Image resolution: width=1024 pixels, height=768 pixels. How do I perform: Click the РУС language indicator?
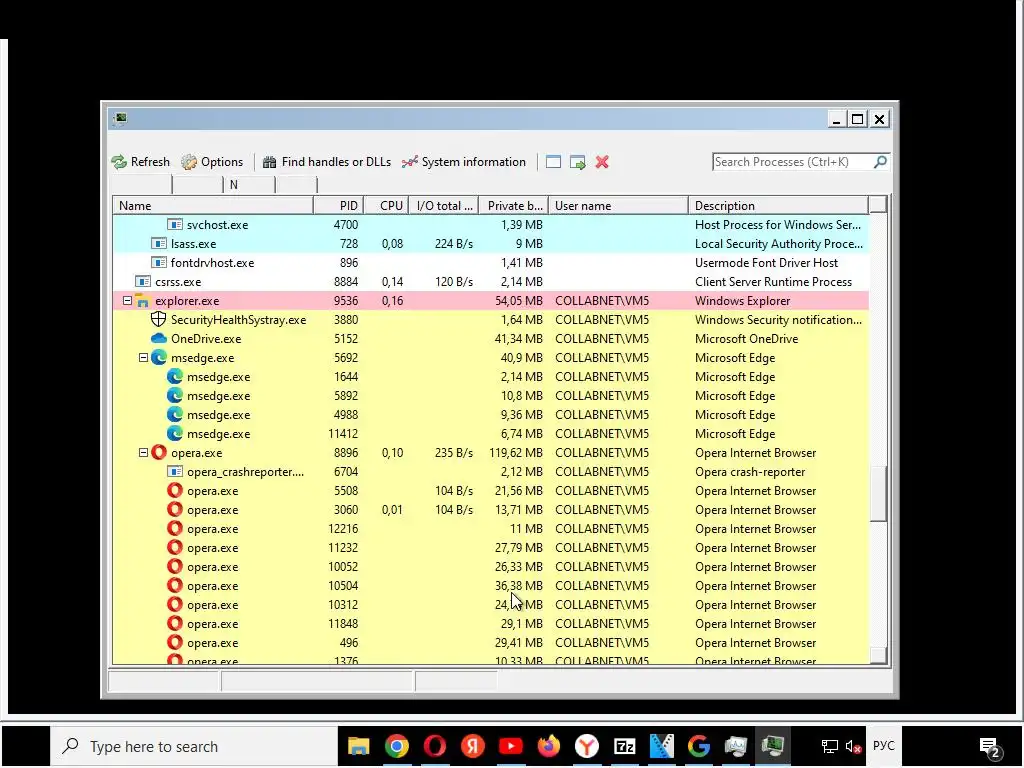(884, 746)
